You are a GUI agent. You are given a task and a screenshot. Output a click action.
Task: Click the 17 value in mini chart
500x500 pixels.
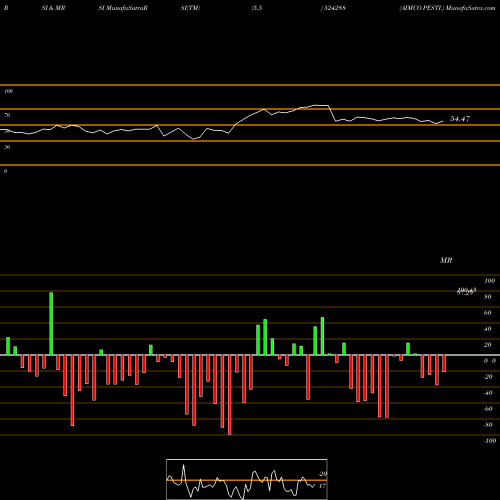322,486
